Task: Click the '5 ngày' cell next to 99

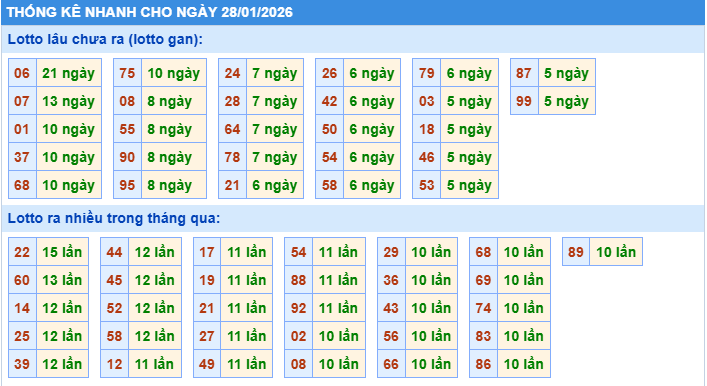Action: click(566, 101)
